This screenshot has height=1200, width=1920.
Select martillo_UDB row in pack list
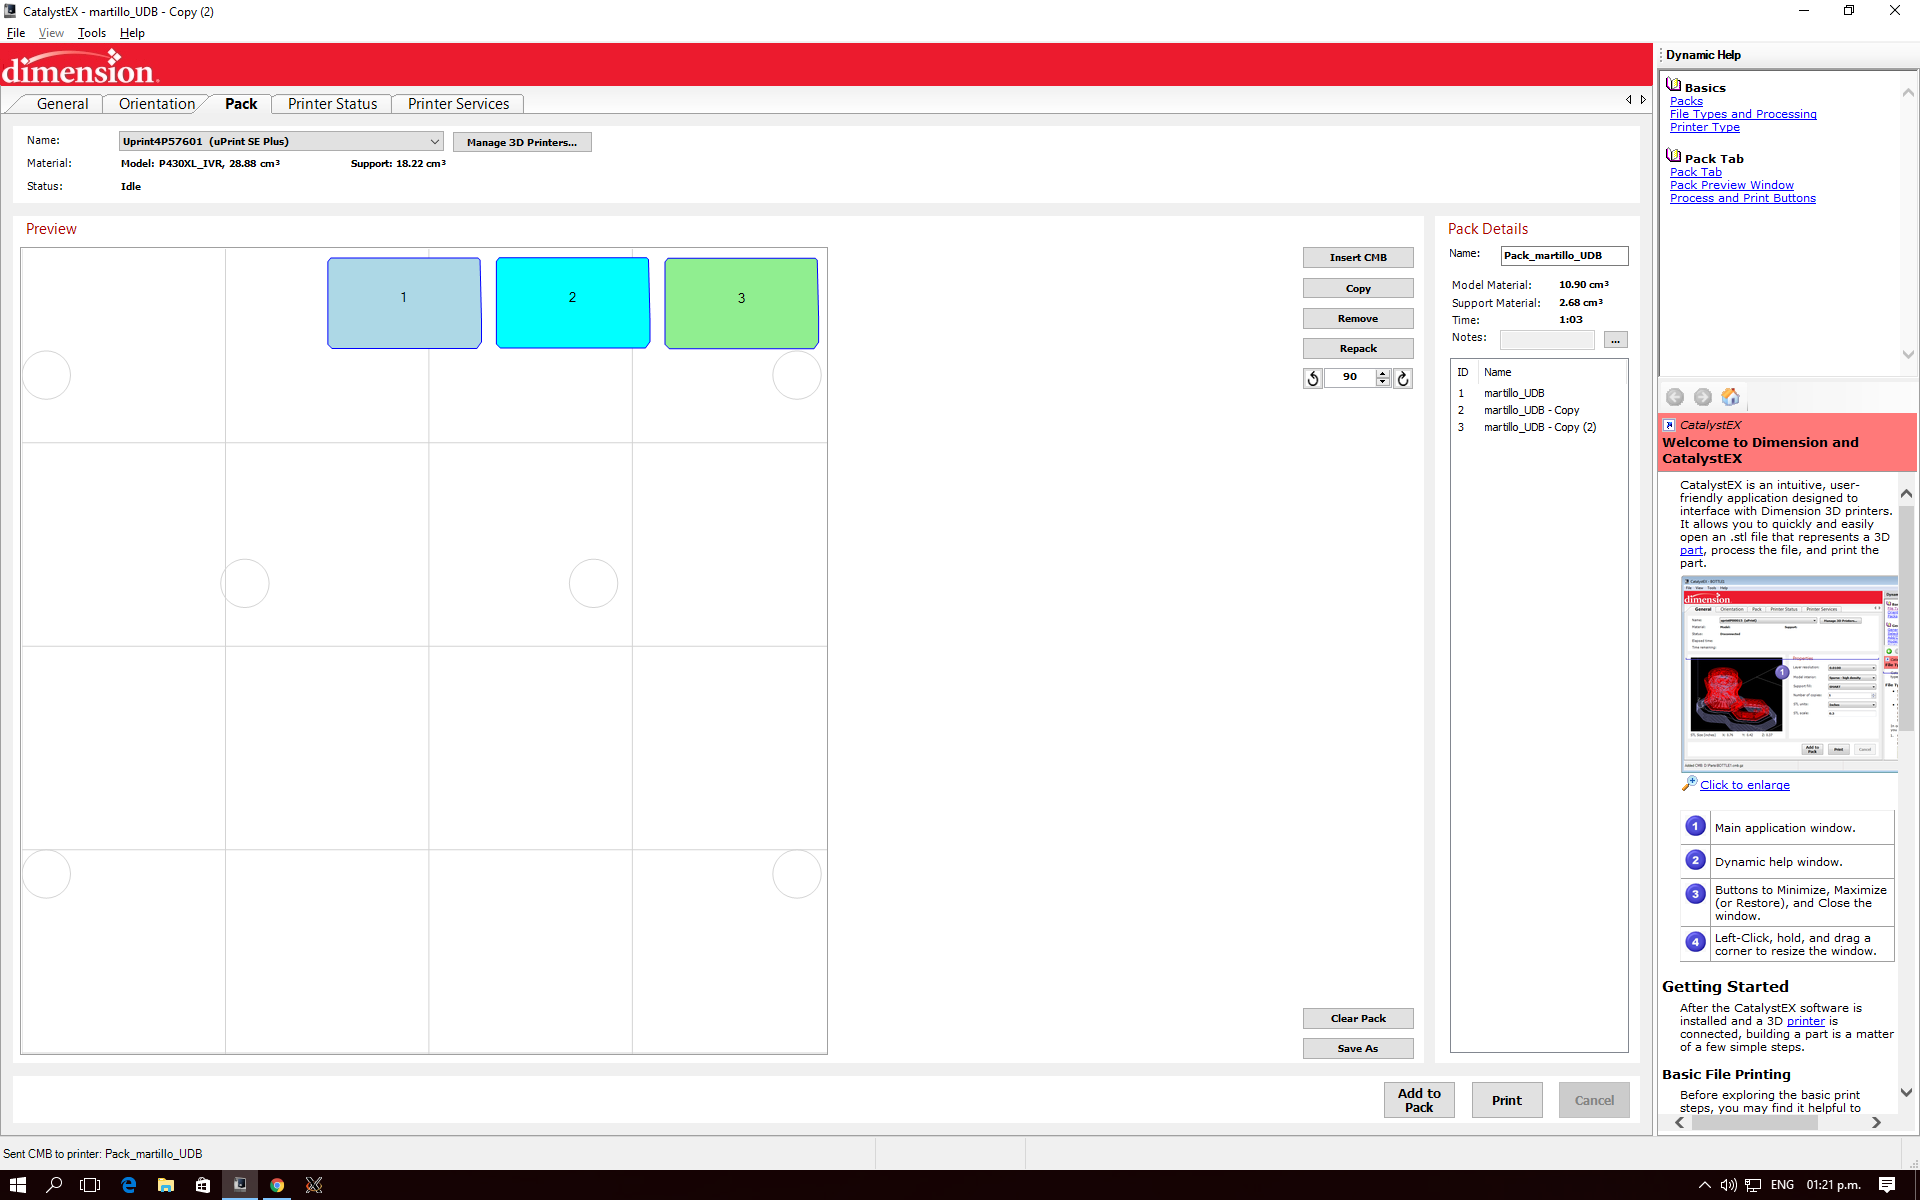coord(1538,393)
